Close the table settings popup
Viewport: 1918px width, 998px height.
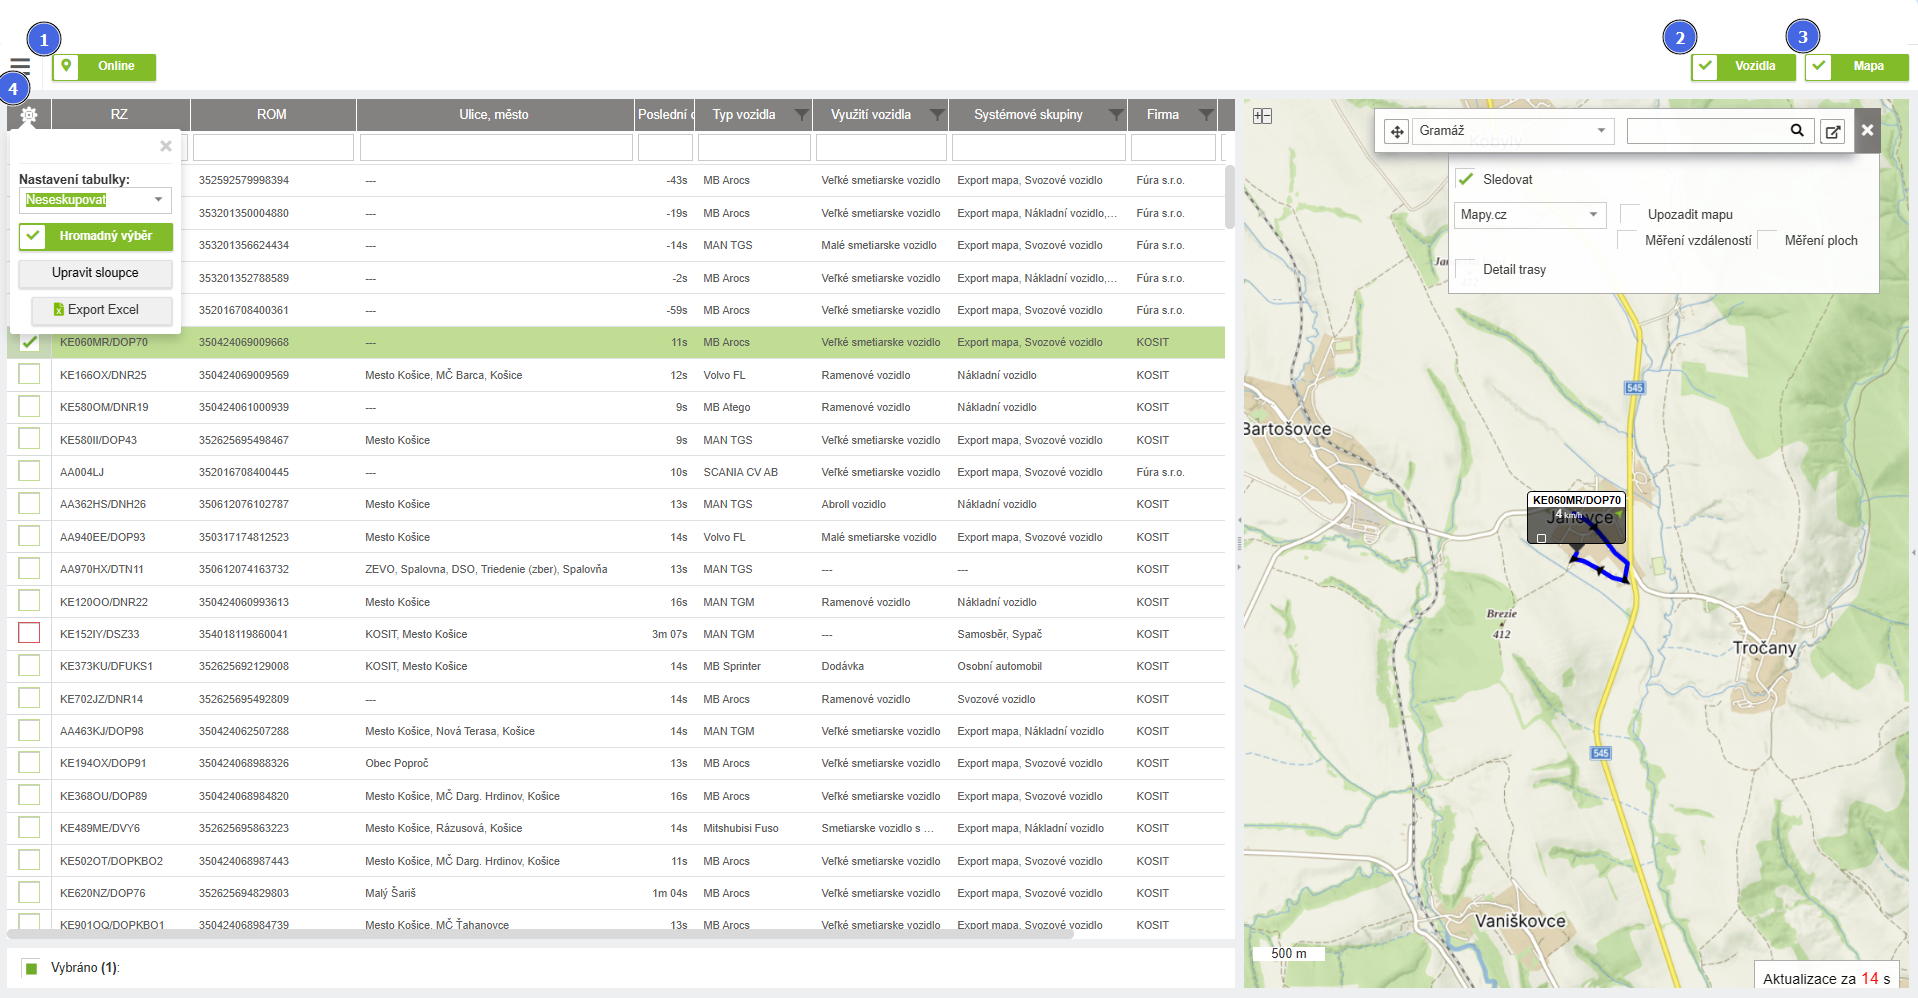point(166,146)
